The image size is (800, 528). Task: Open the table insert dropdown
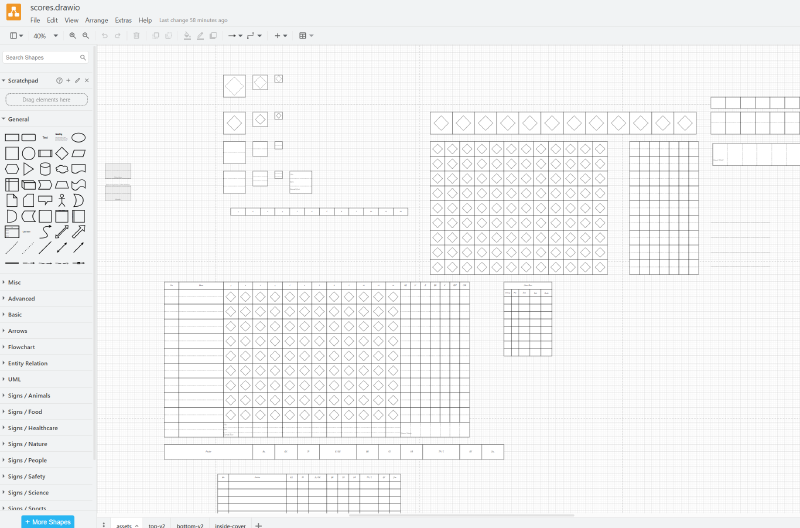306,36
